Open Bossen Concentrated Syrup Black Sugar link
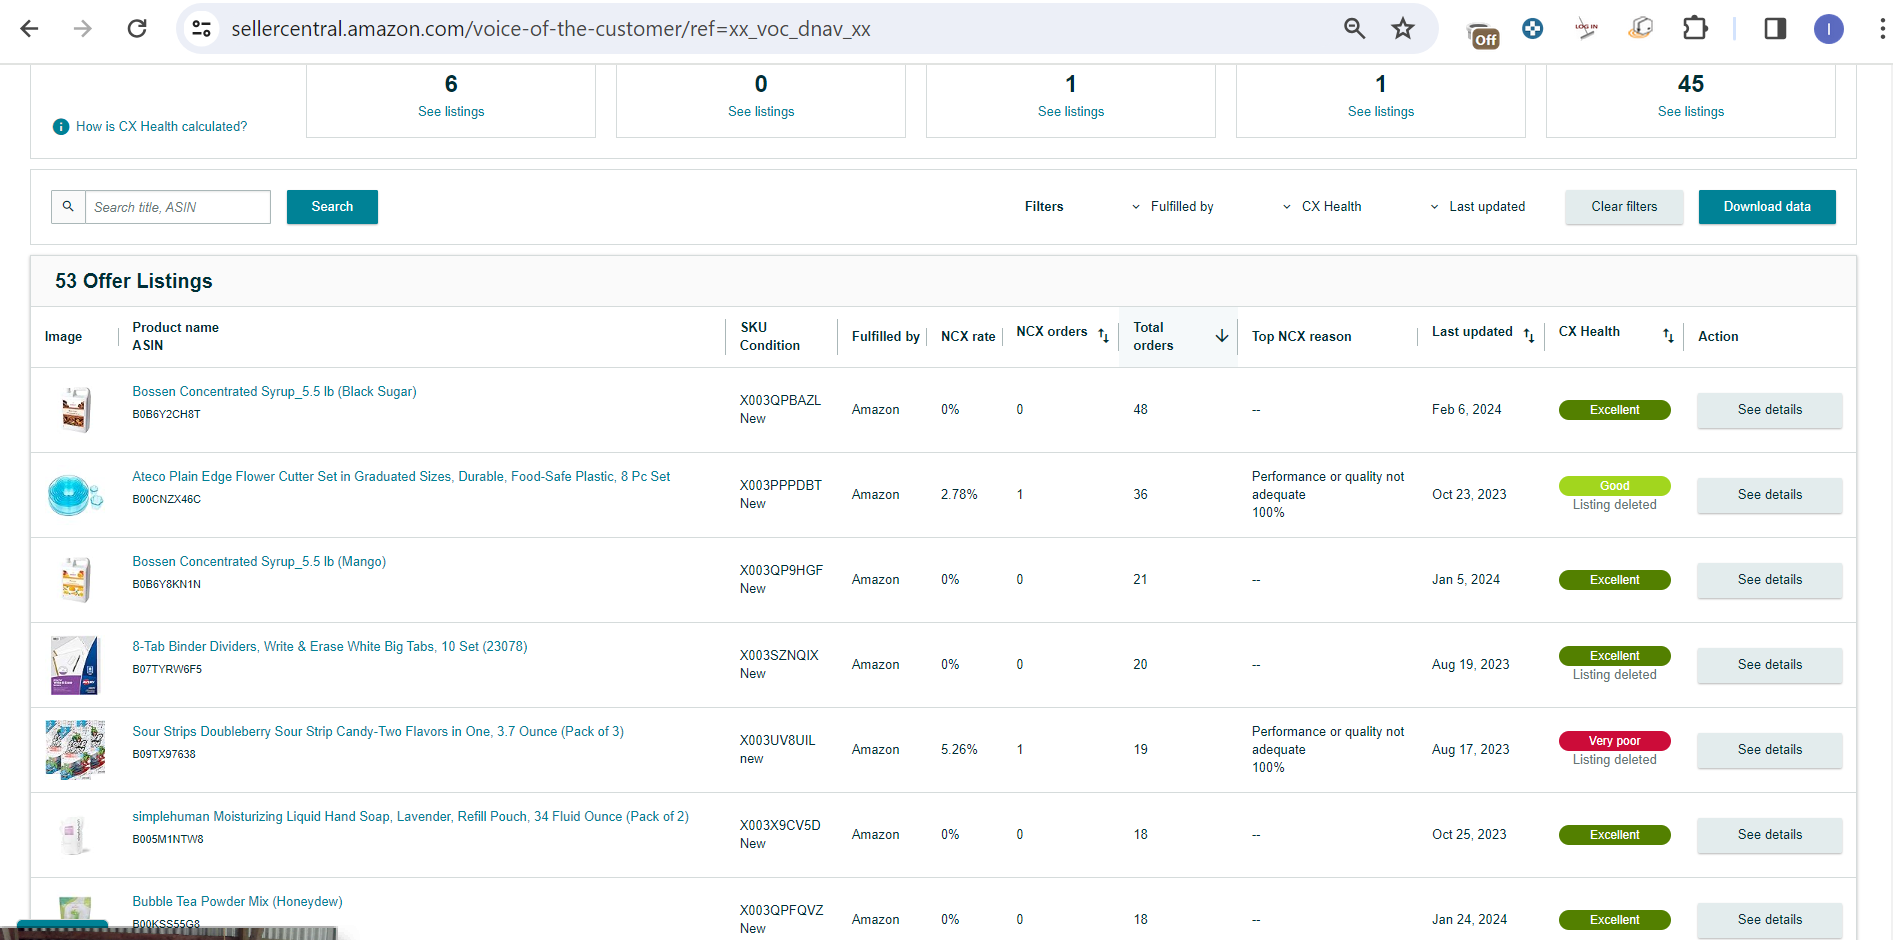 pyautogui.click(x=275, y=392)
